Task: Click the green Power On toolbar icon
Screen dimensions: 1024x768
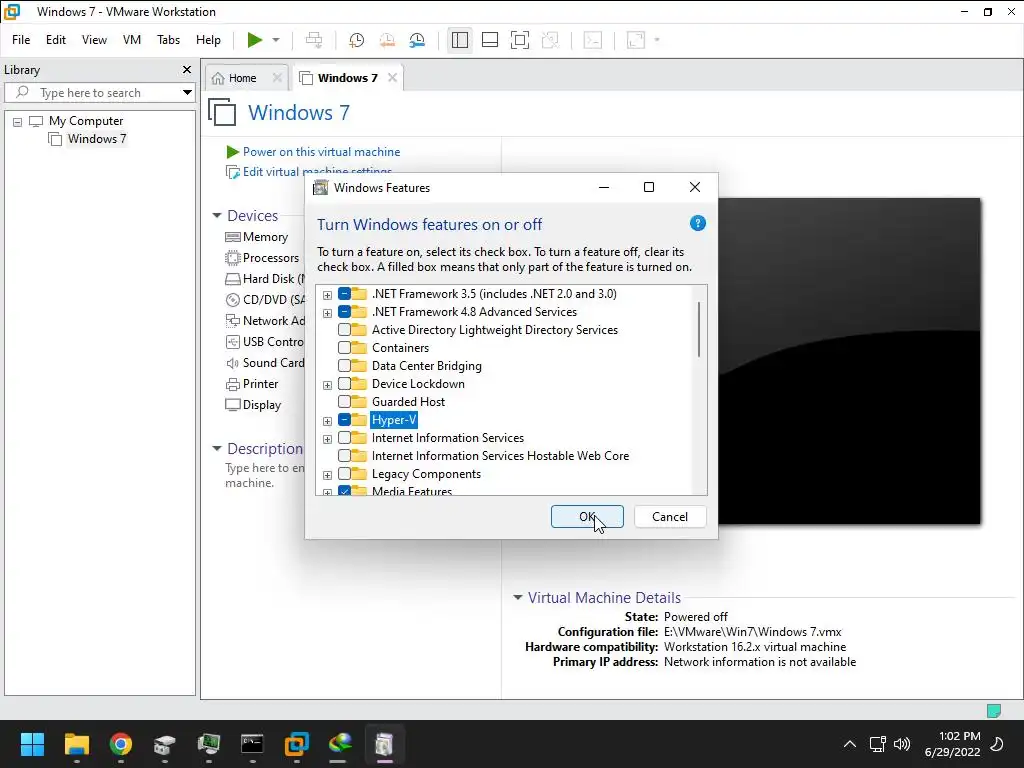Action: point(255,40)
